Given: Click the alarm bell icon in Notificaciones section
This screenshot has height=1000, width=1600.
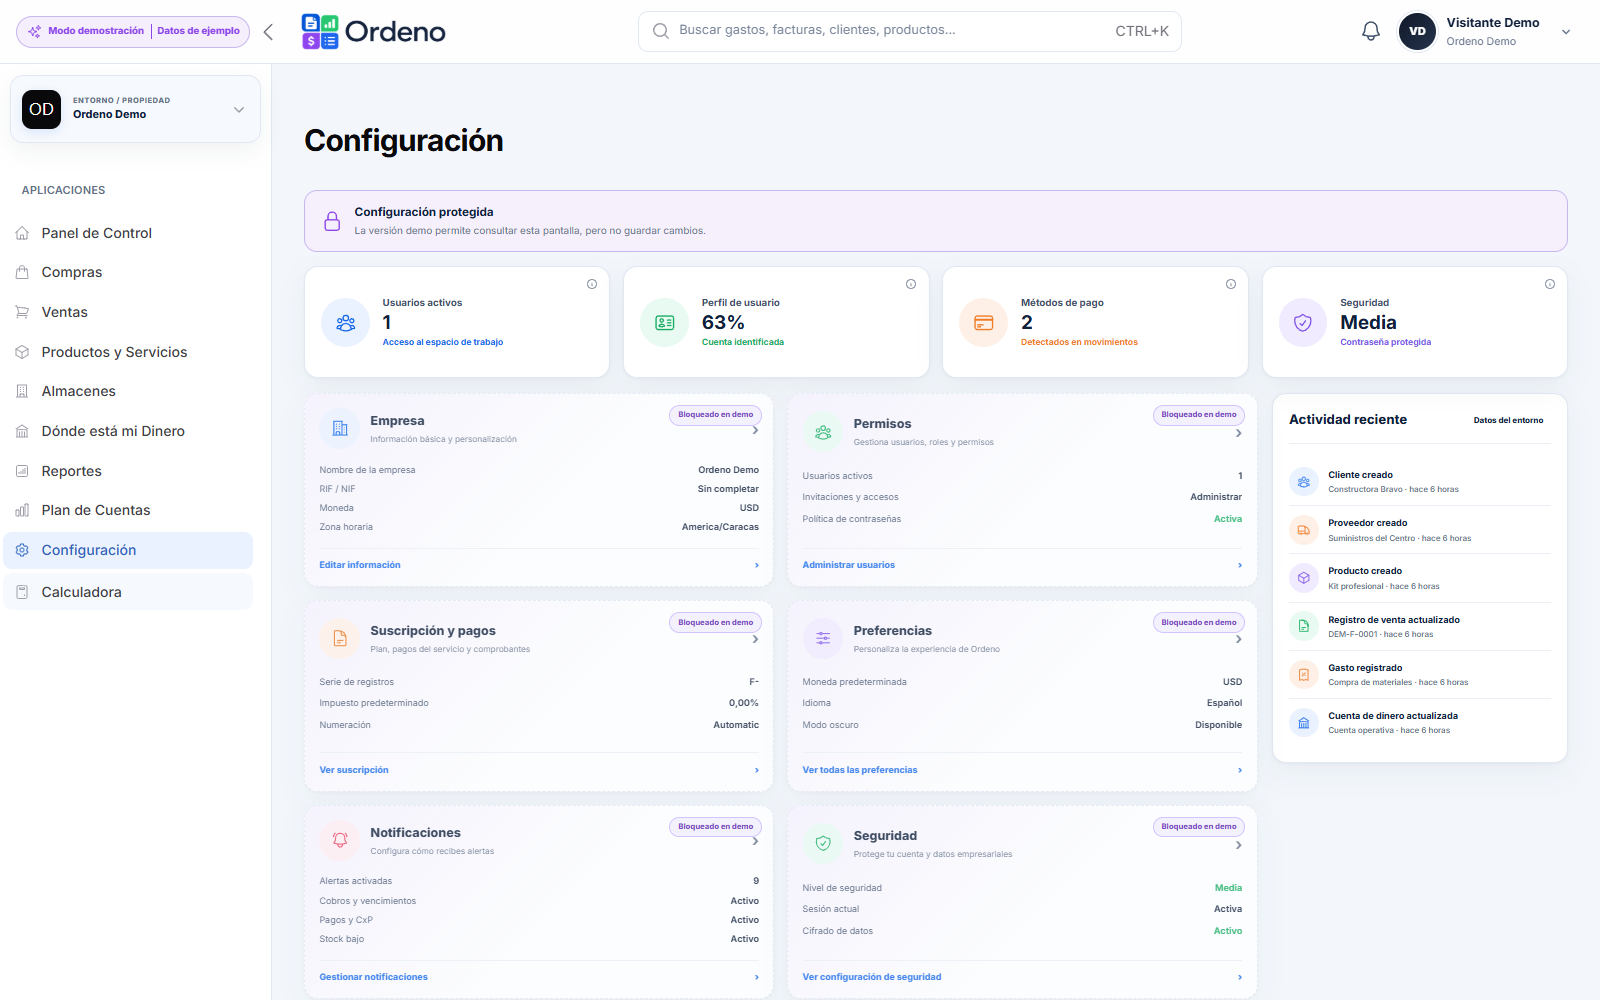Looking at the screenshot, I should click(340, 841).
